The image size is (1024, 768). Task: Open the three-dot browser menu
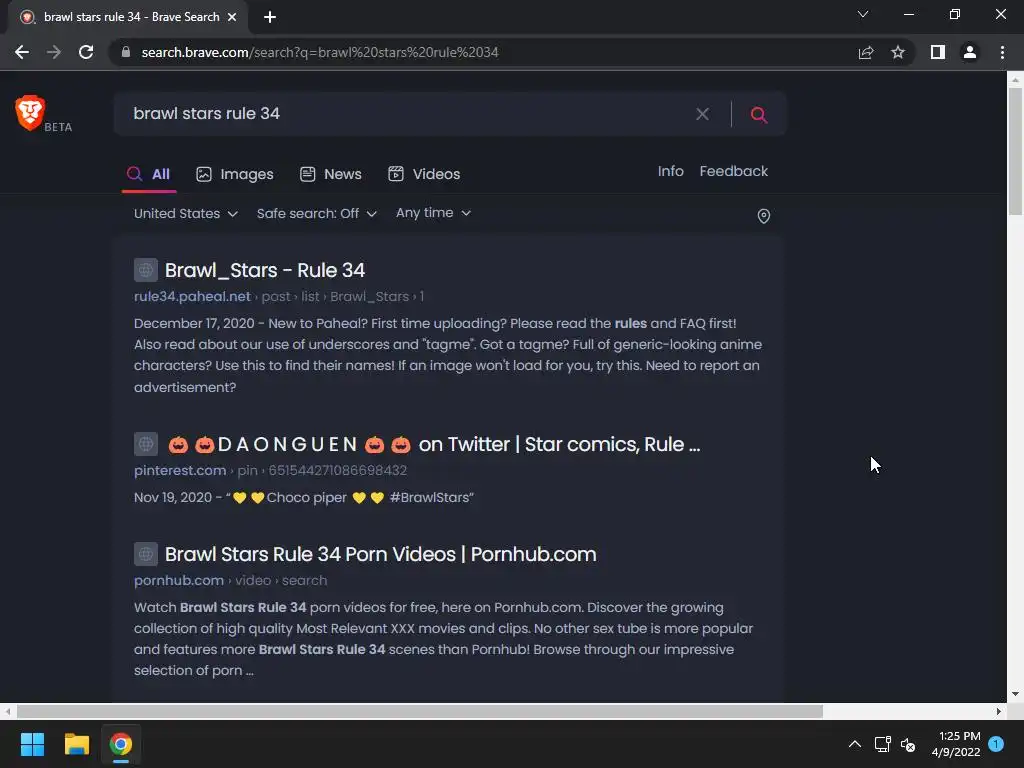tap(1002, 52)
